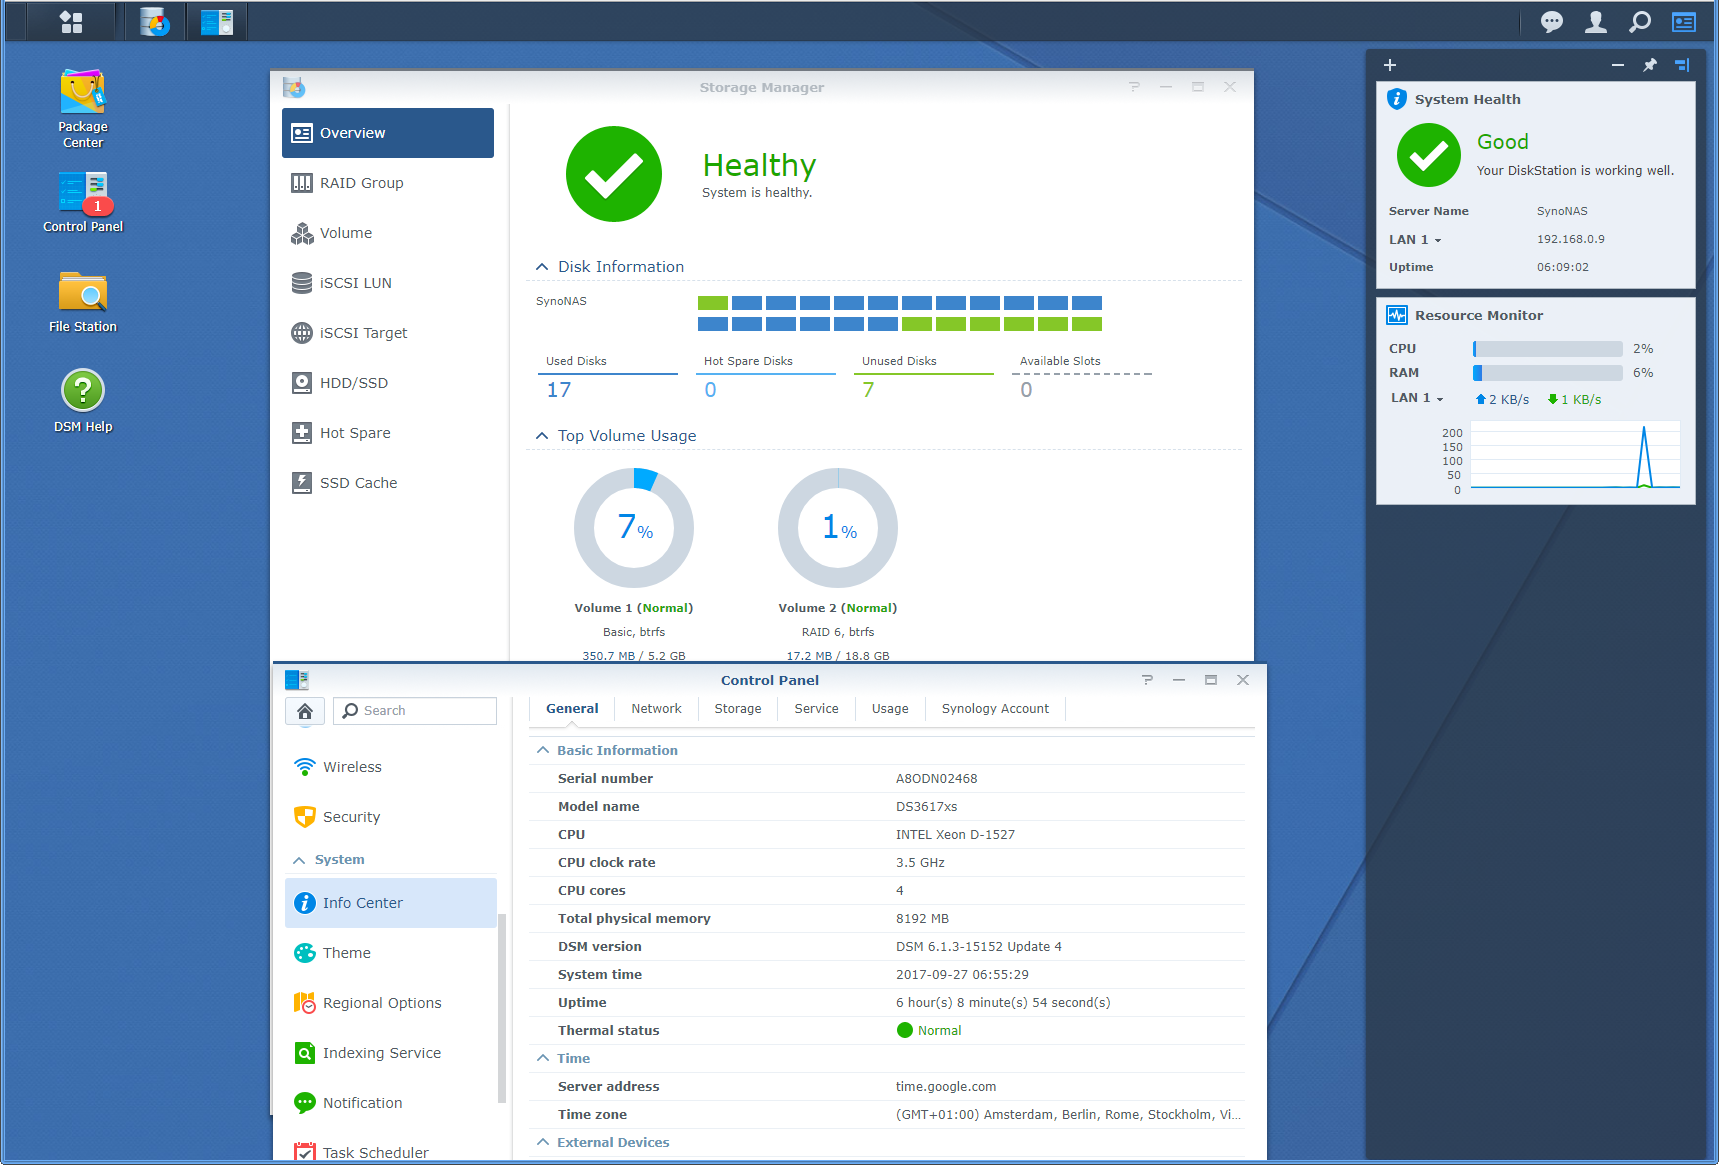The width and height of the screenshot is (1719, 1165).
Task: Open File Station desktop icon
Action: [x=83, y=302]
